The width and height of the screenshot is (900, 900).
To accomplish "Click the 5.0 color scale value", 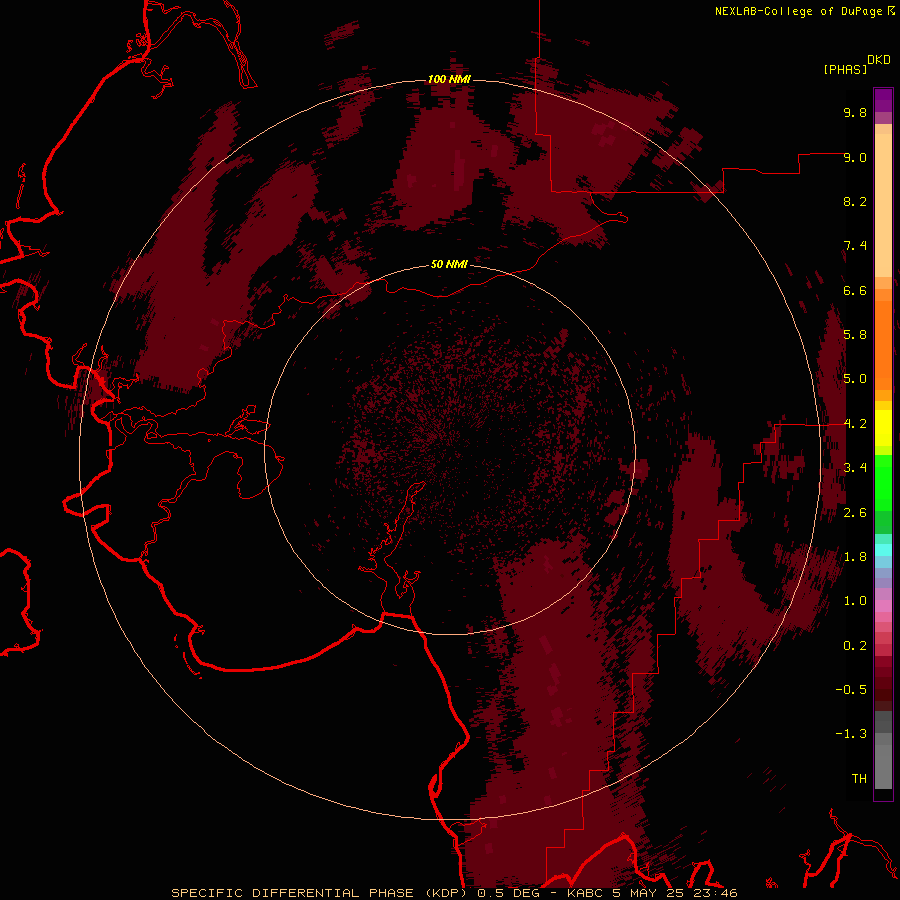I will [855, 379].
